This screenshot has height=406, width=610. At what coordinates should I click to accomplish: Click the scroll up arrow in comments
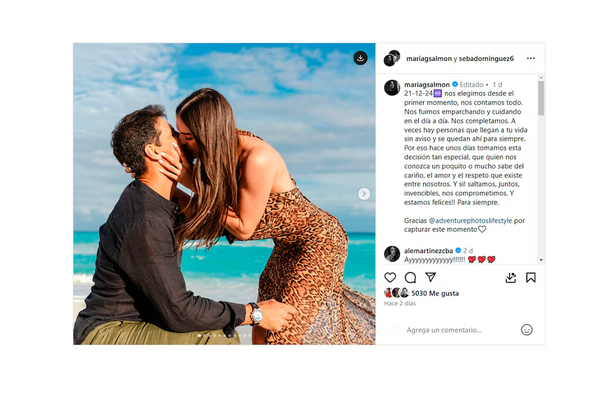pos(541,78)
